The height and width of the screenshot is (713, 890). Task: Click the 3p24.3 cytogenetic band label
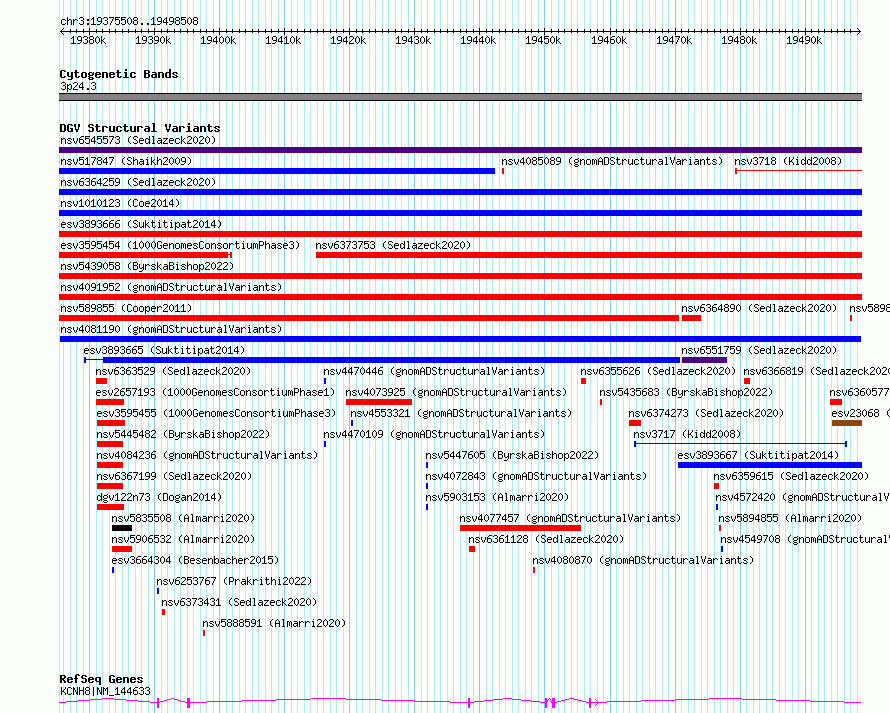pos(78,86)
